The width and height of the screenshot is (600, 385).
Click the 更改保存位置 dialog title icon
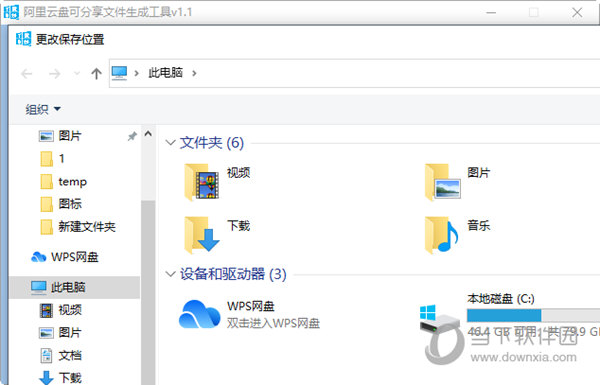[x=23, y=39]
